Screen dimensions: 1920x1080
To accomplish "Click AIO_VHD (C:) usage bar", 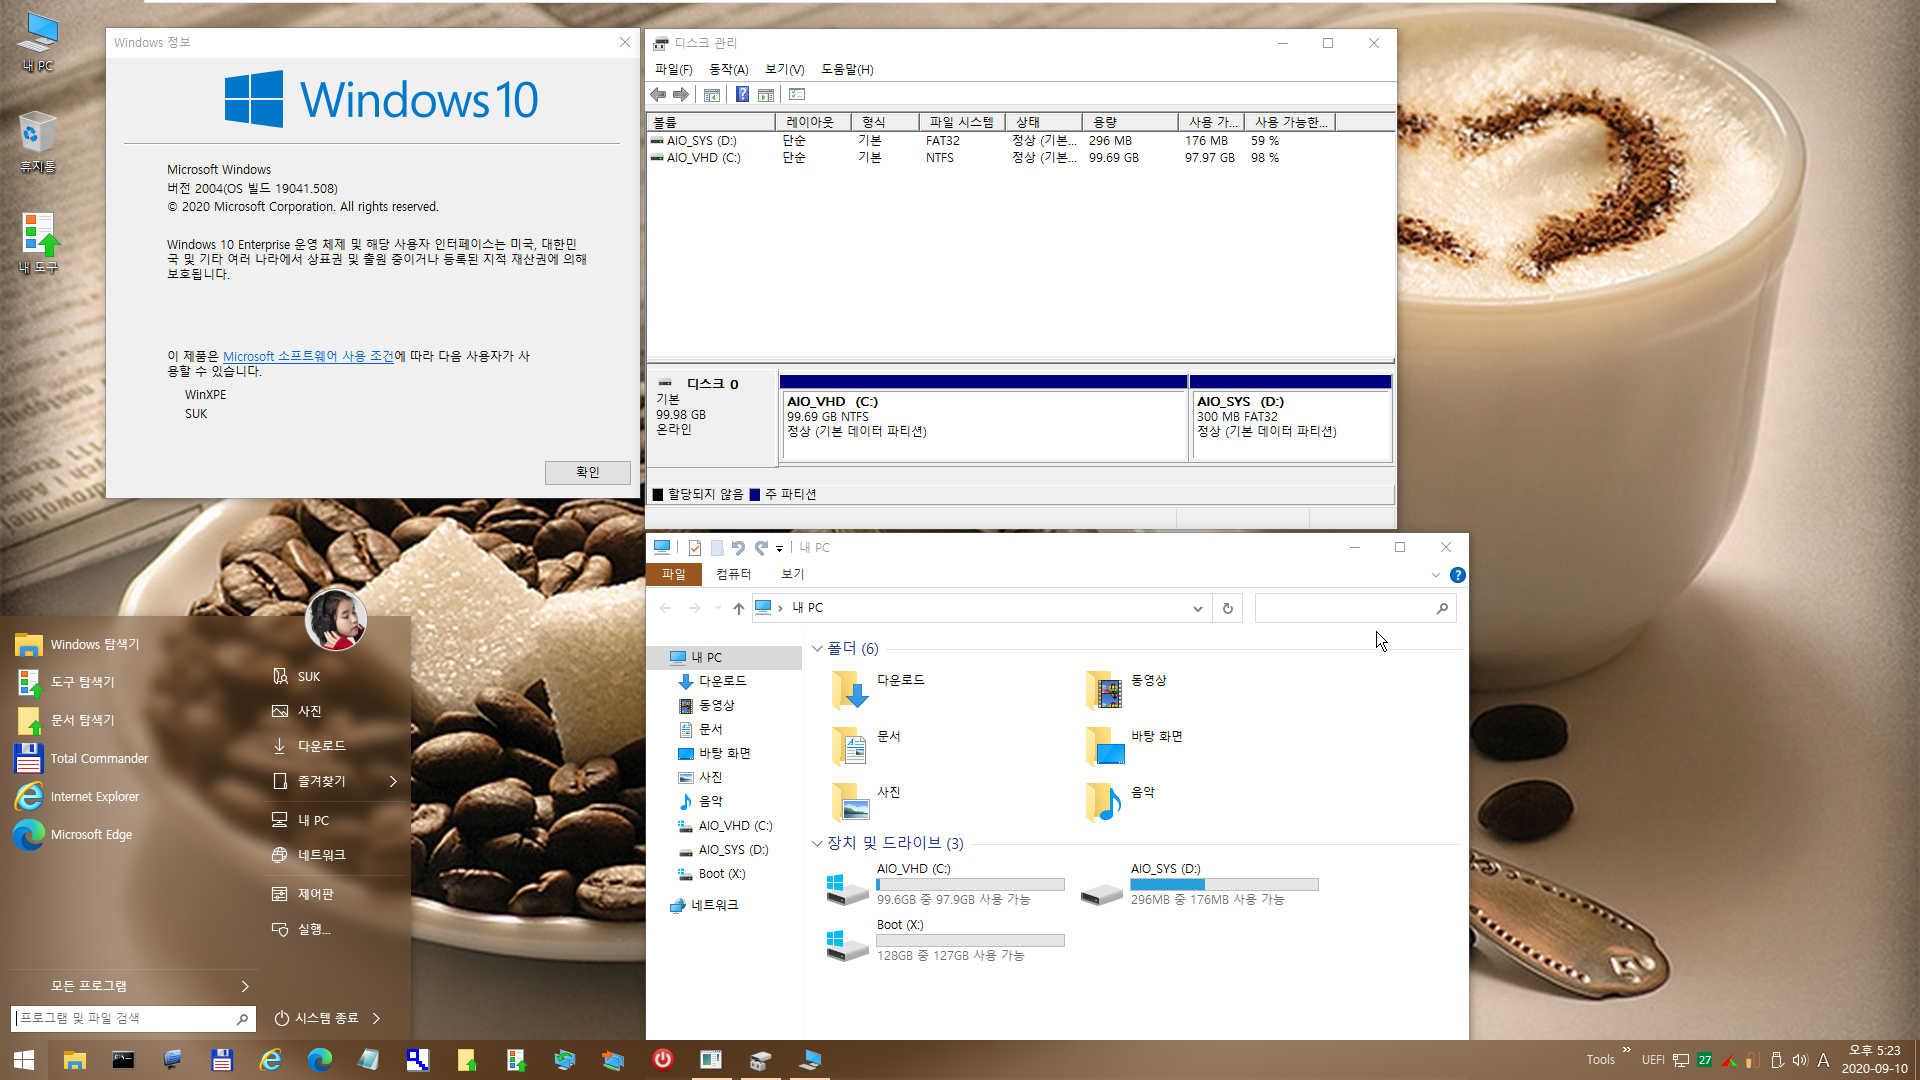I will (x=970, y=885).
